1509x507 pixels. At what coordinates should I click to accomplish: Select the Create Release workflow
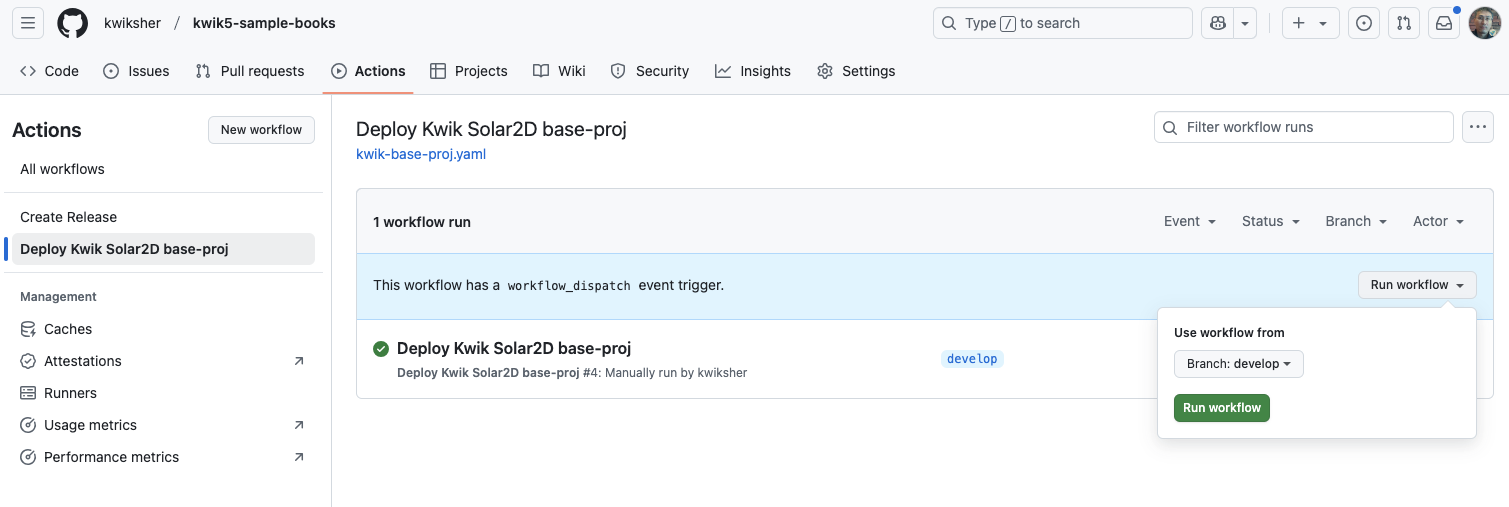point(163,217)
